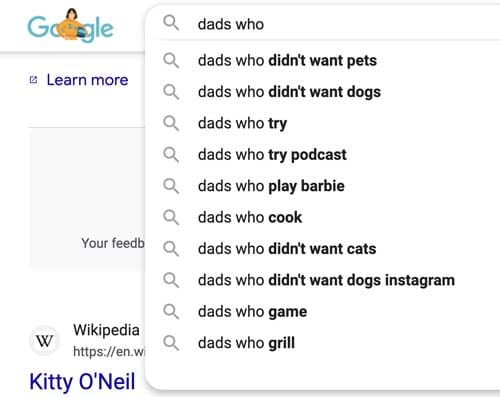
Task: Pick suggestion 'dads who didn't want dogs instagram'
Action: (x=322, y=280)
